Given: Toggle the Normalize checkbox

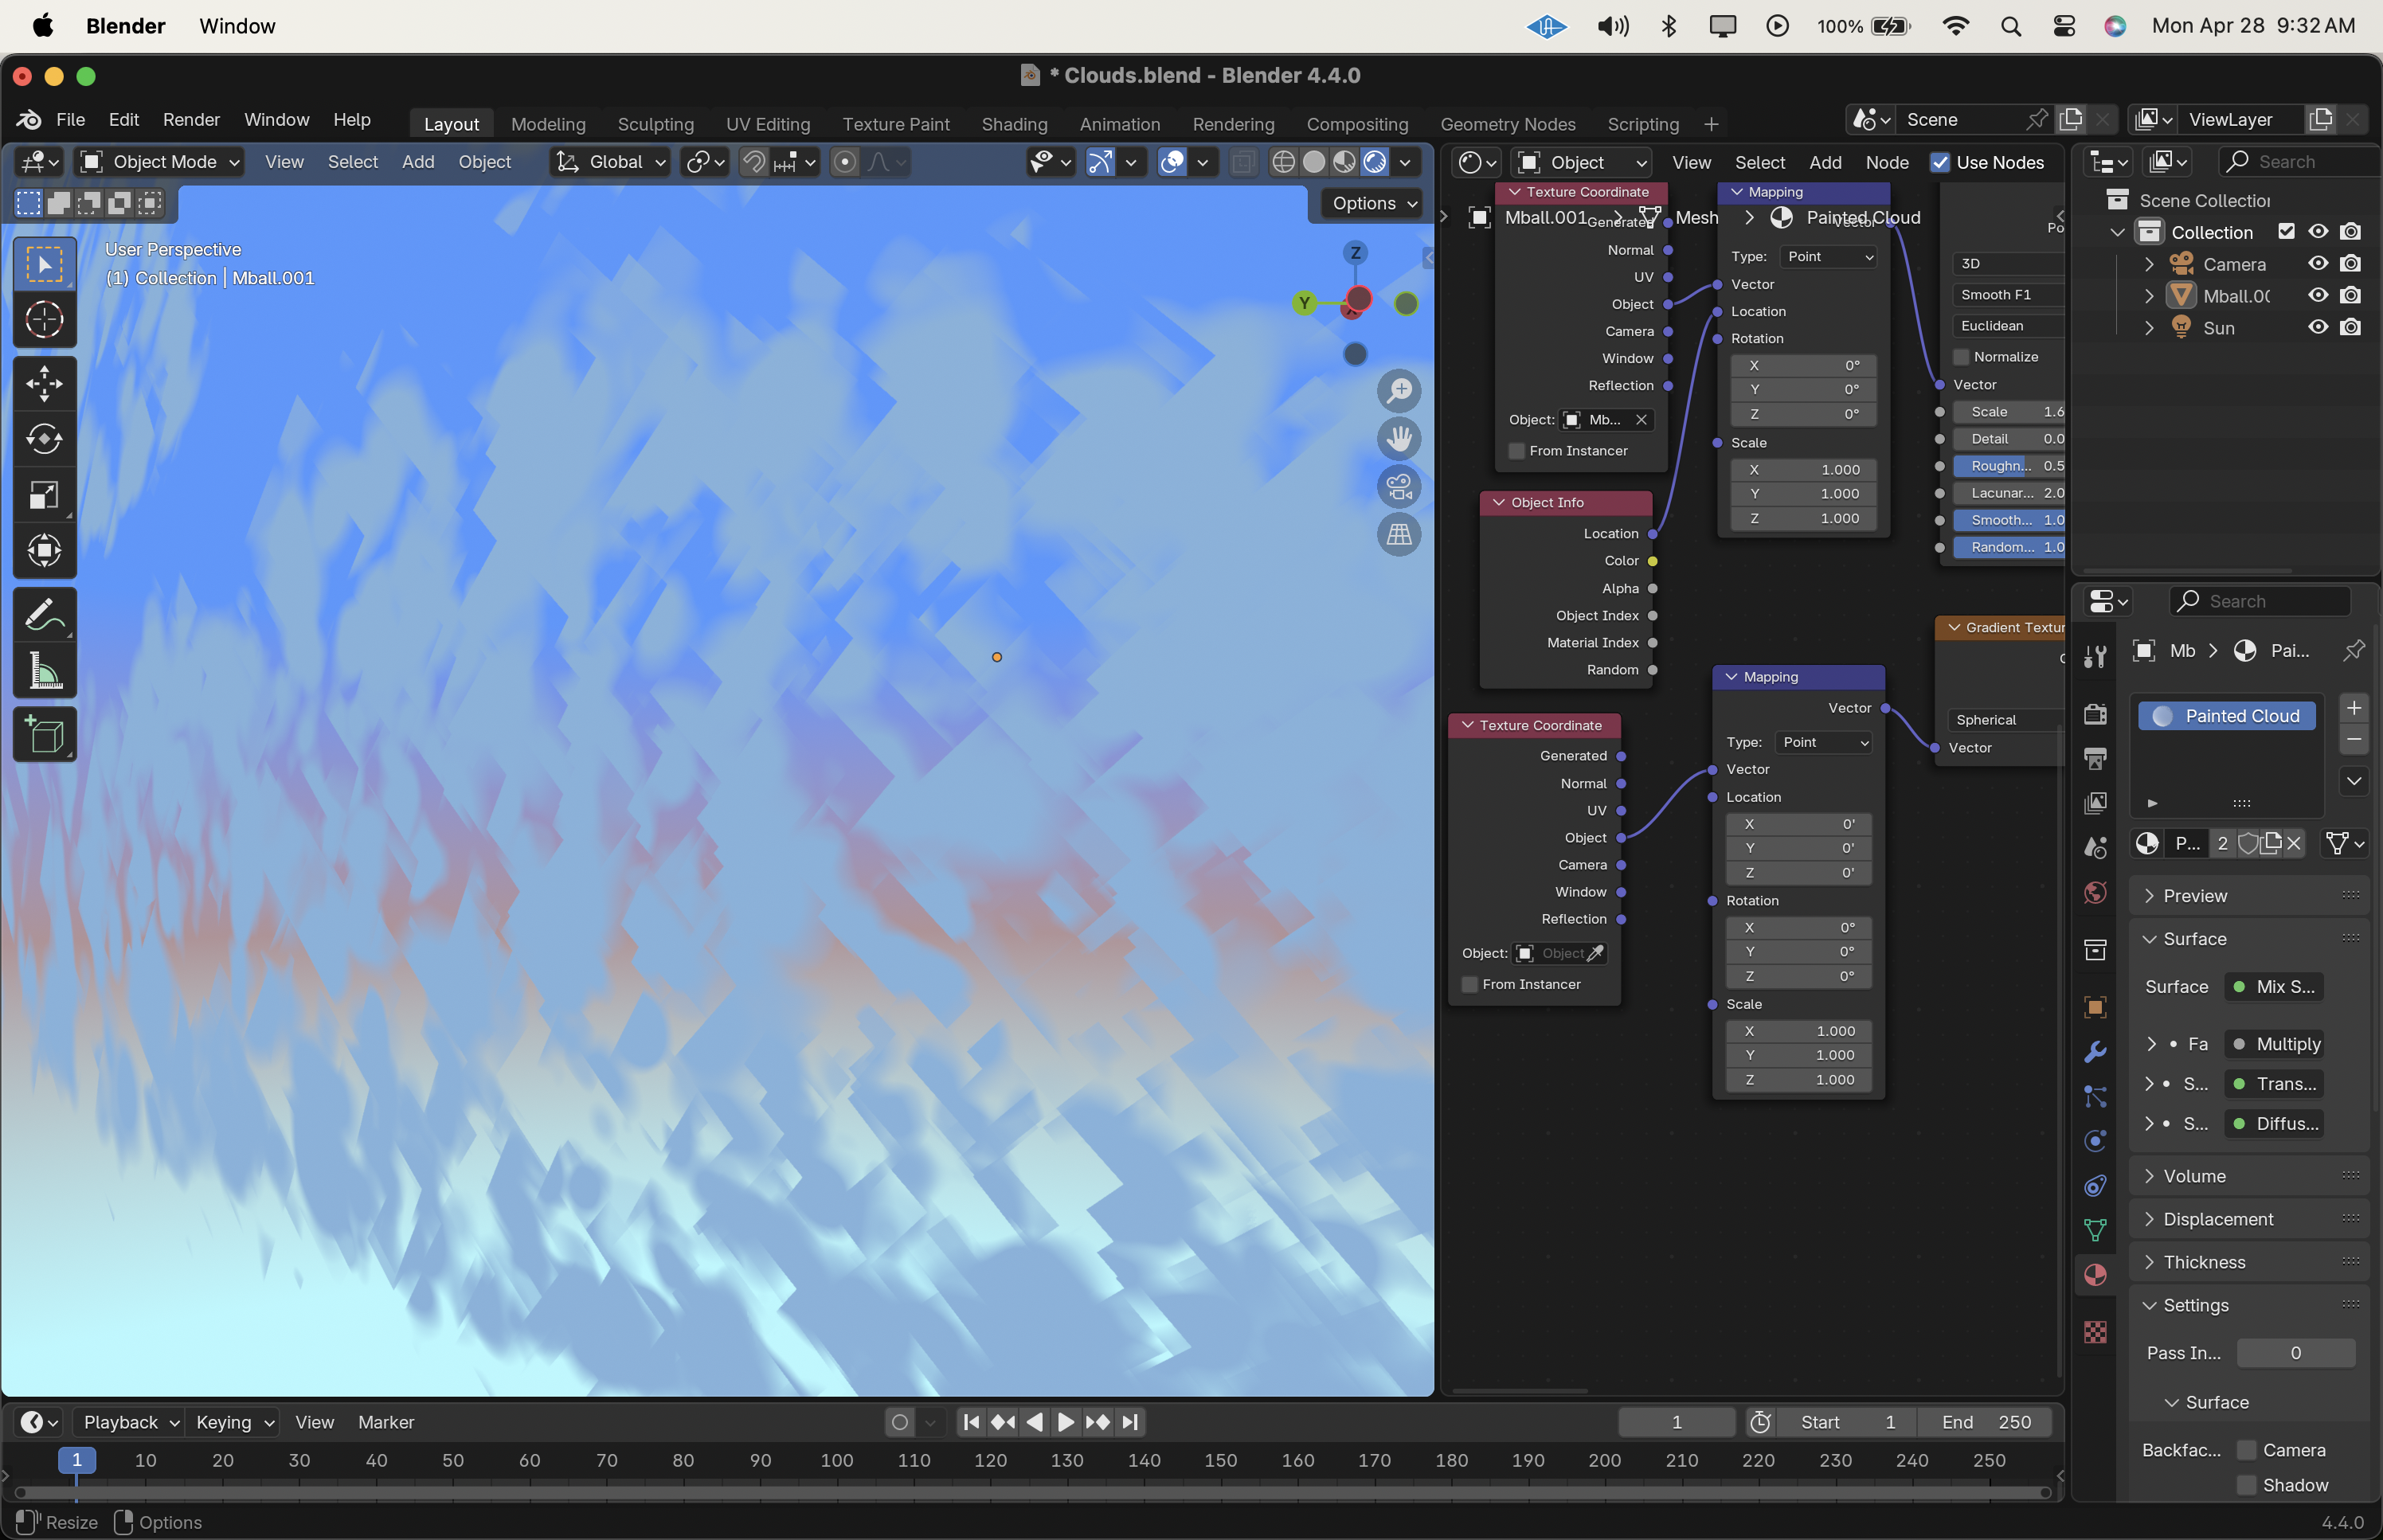Looking at the screenshot, I should [x=1961, y=357].
